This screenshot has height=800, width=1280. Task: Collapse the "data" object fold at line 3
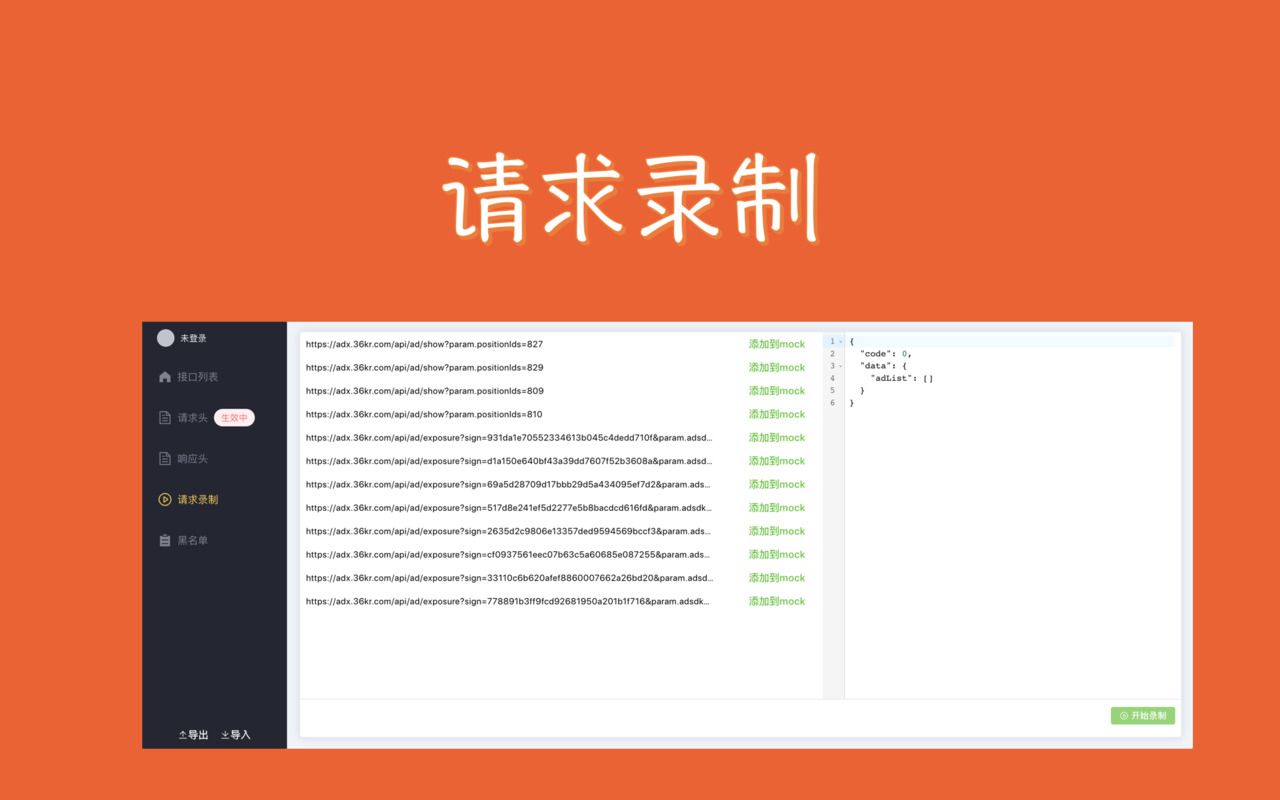click(840, 366)
